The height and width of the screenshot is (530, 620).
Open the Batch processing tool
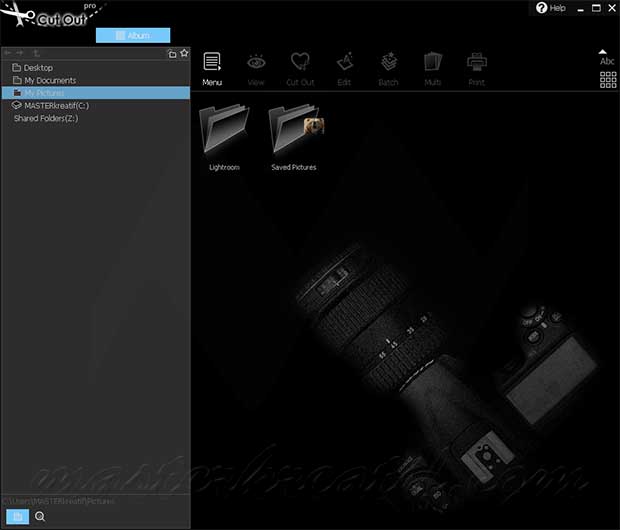click(388, 66)
